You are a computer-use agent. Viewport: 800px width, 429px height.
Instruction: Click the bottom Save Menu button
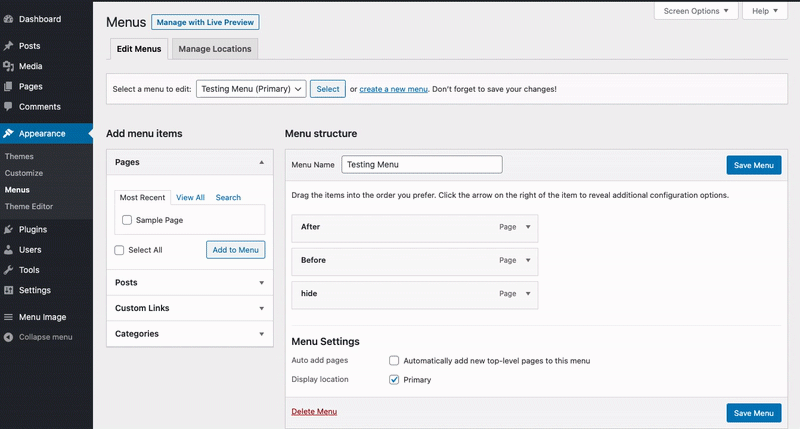tap(754, 413)
